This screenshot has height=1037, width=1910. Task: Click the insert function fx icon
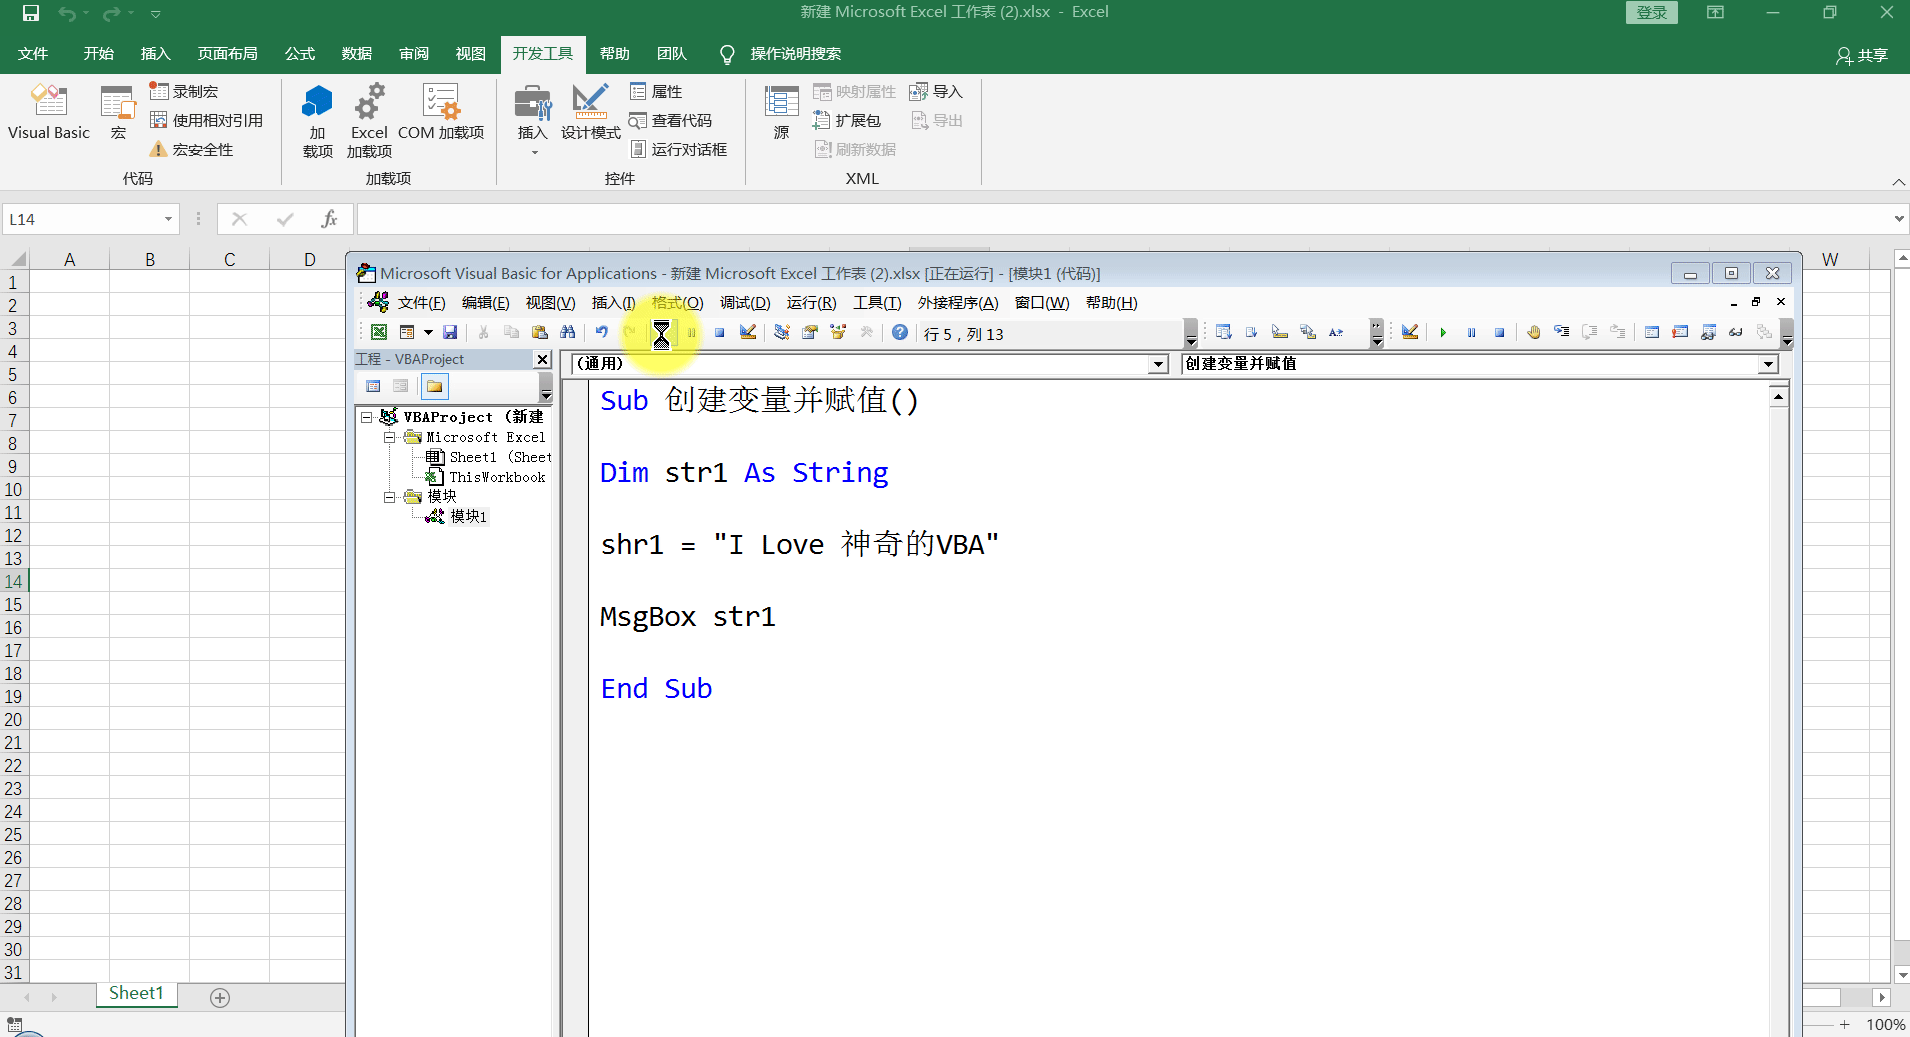pos(329,219)
